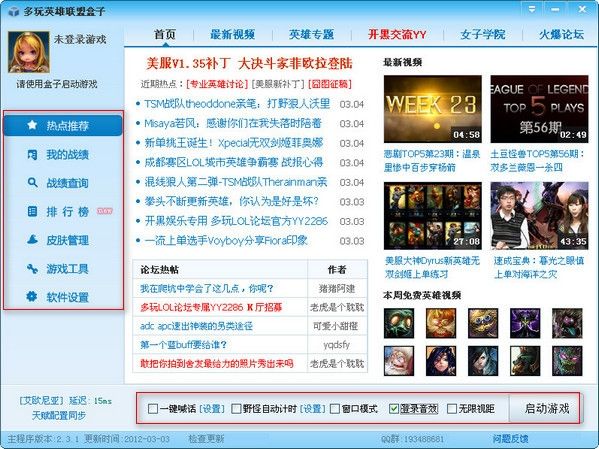Open video caption 恶剧TOP5第23期
599x449 pixels.
tap(432, 160)
